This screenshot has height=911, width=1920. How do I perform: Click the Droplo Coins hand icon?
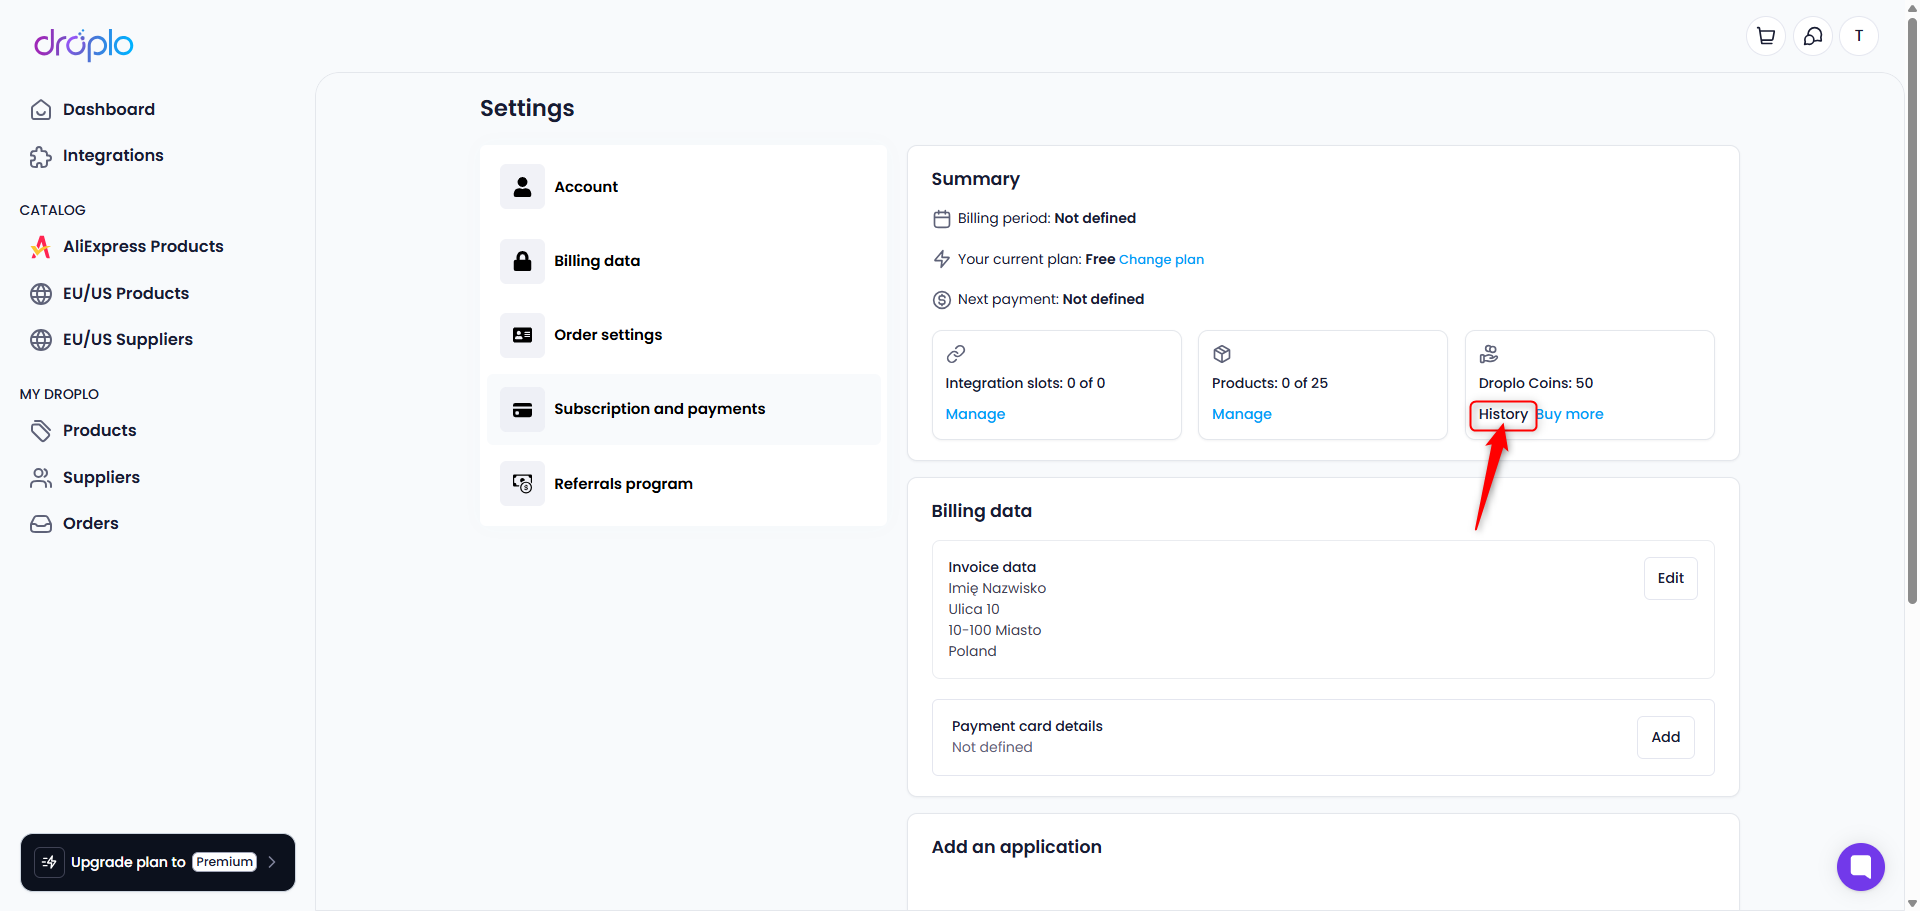1489,354
